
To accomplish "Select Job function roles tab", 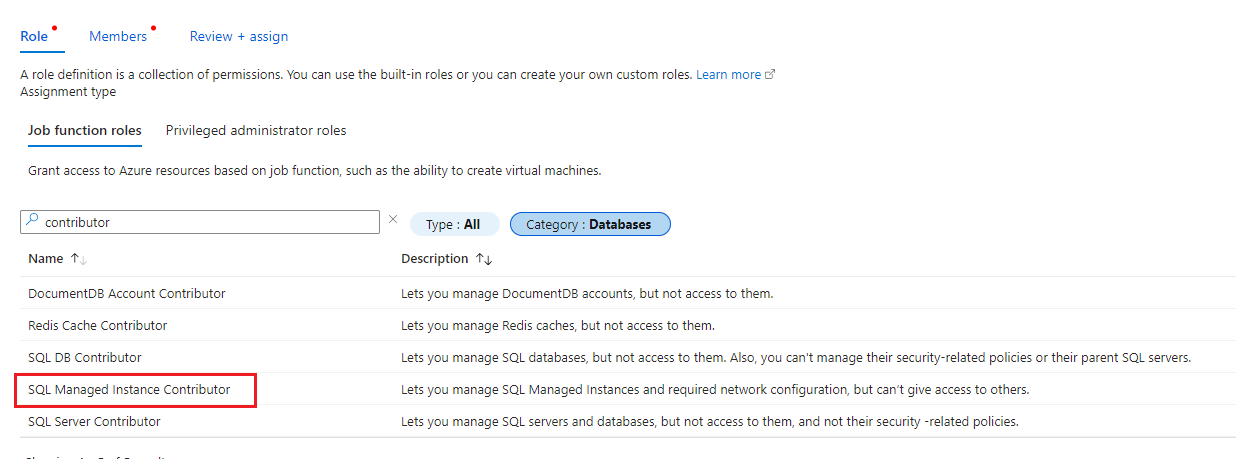I will click(x=85, y=131).
